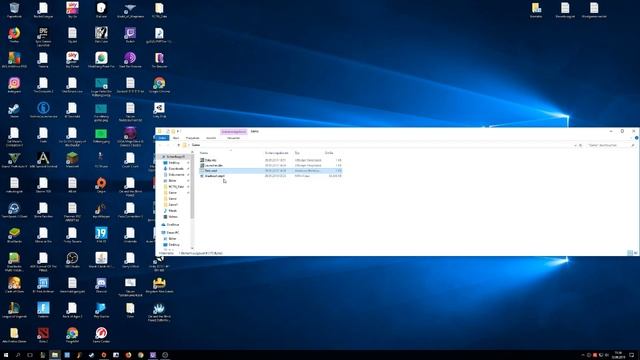Select the Fortnite desktop shortcut
This screenshot has width=640, height=360.
43,311
